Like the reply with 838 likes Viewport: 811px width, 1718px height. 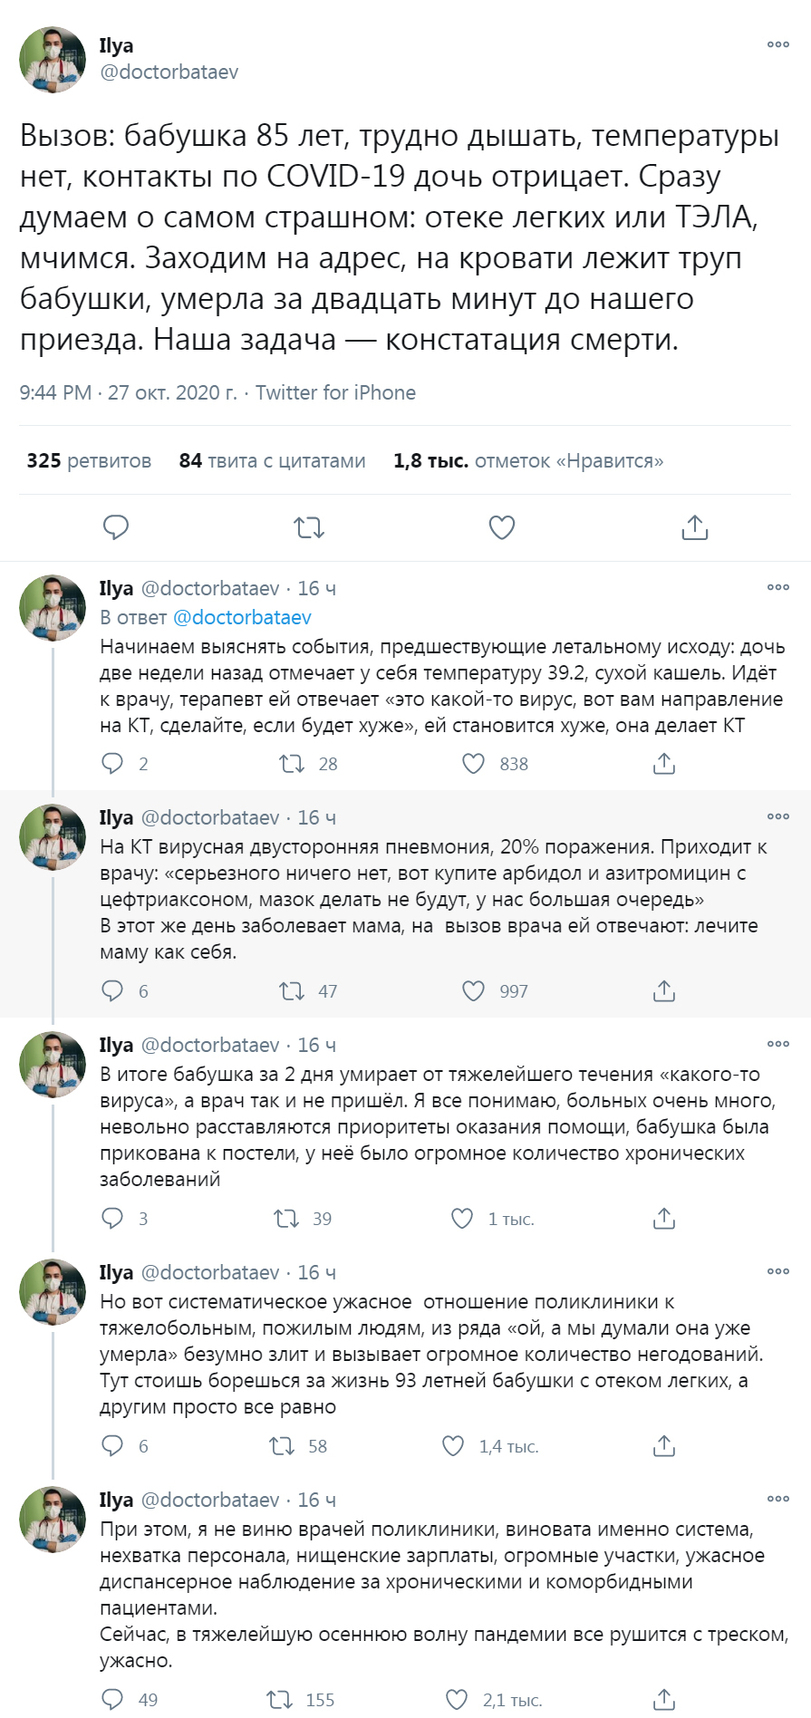click(473, 764)
